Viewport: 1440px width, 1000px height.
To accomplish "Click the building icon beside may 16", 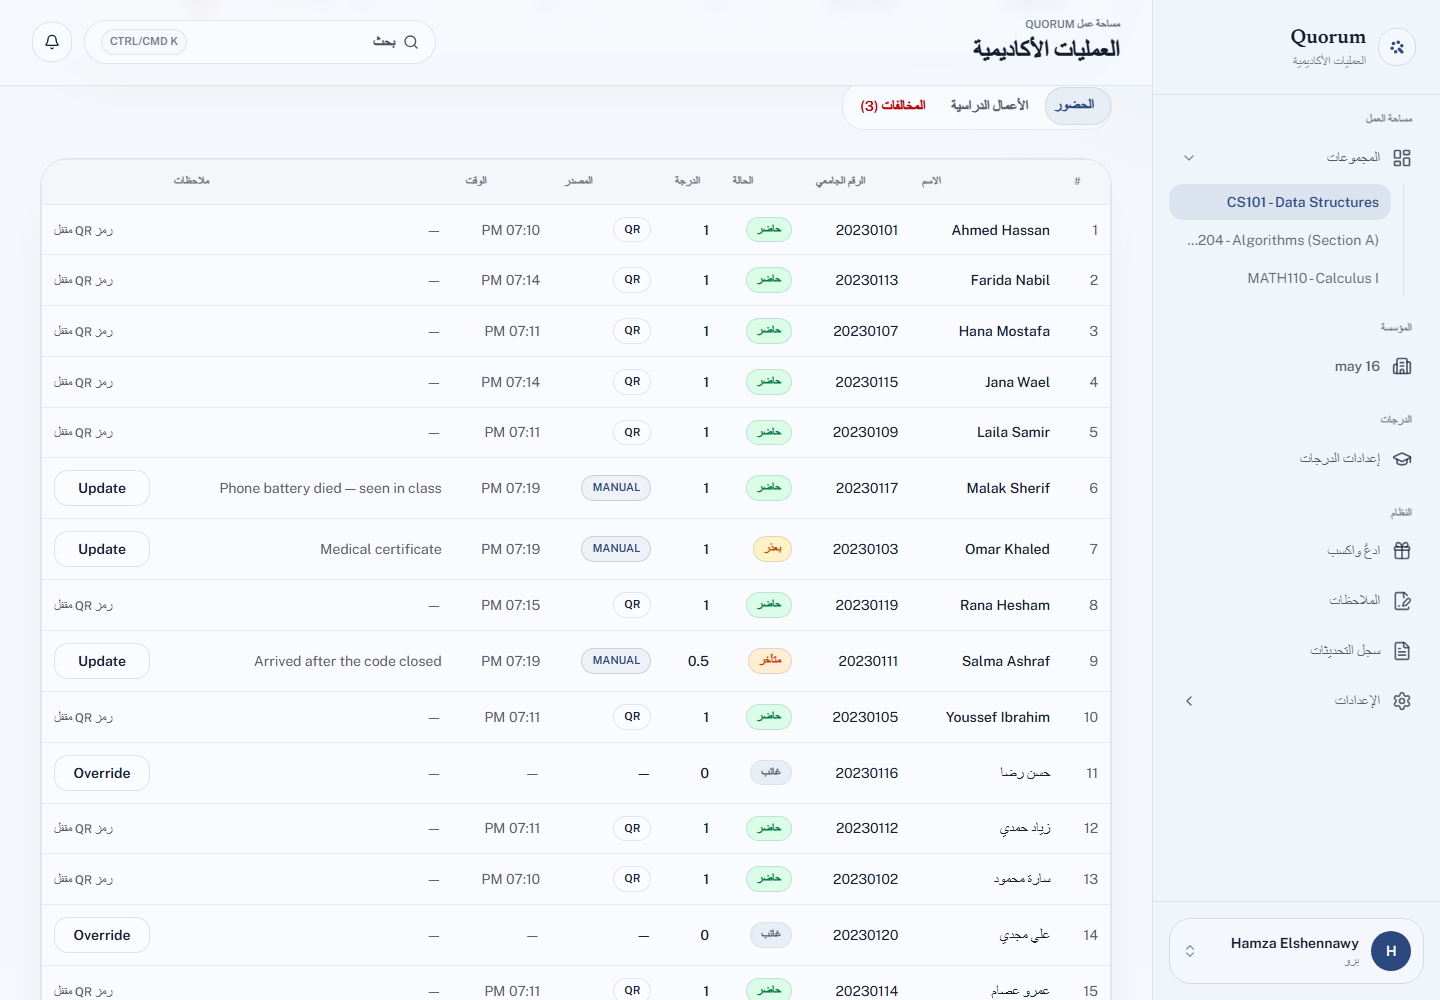I will (x=1402, y=366).
